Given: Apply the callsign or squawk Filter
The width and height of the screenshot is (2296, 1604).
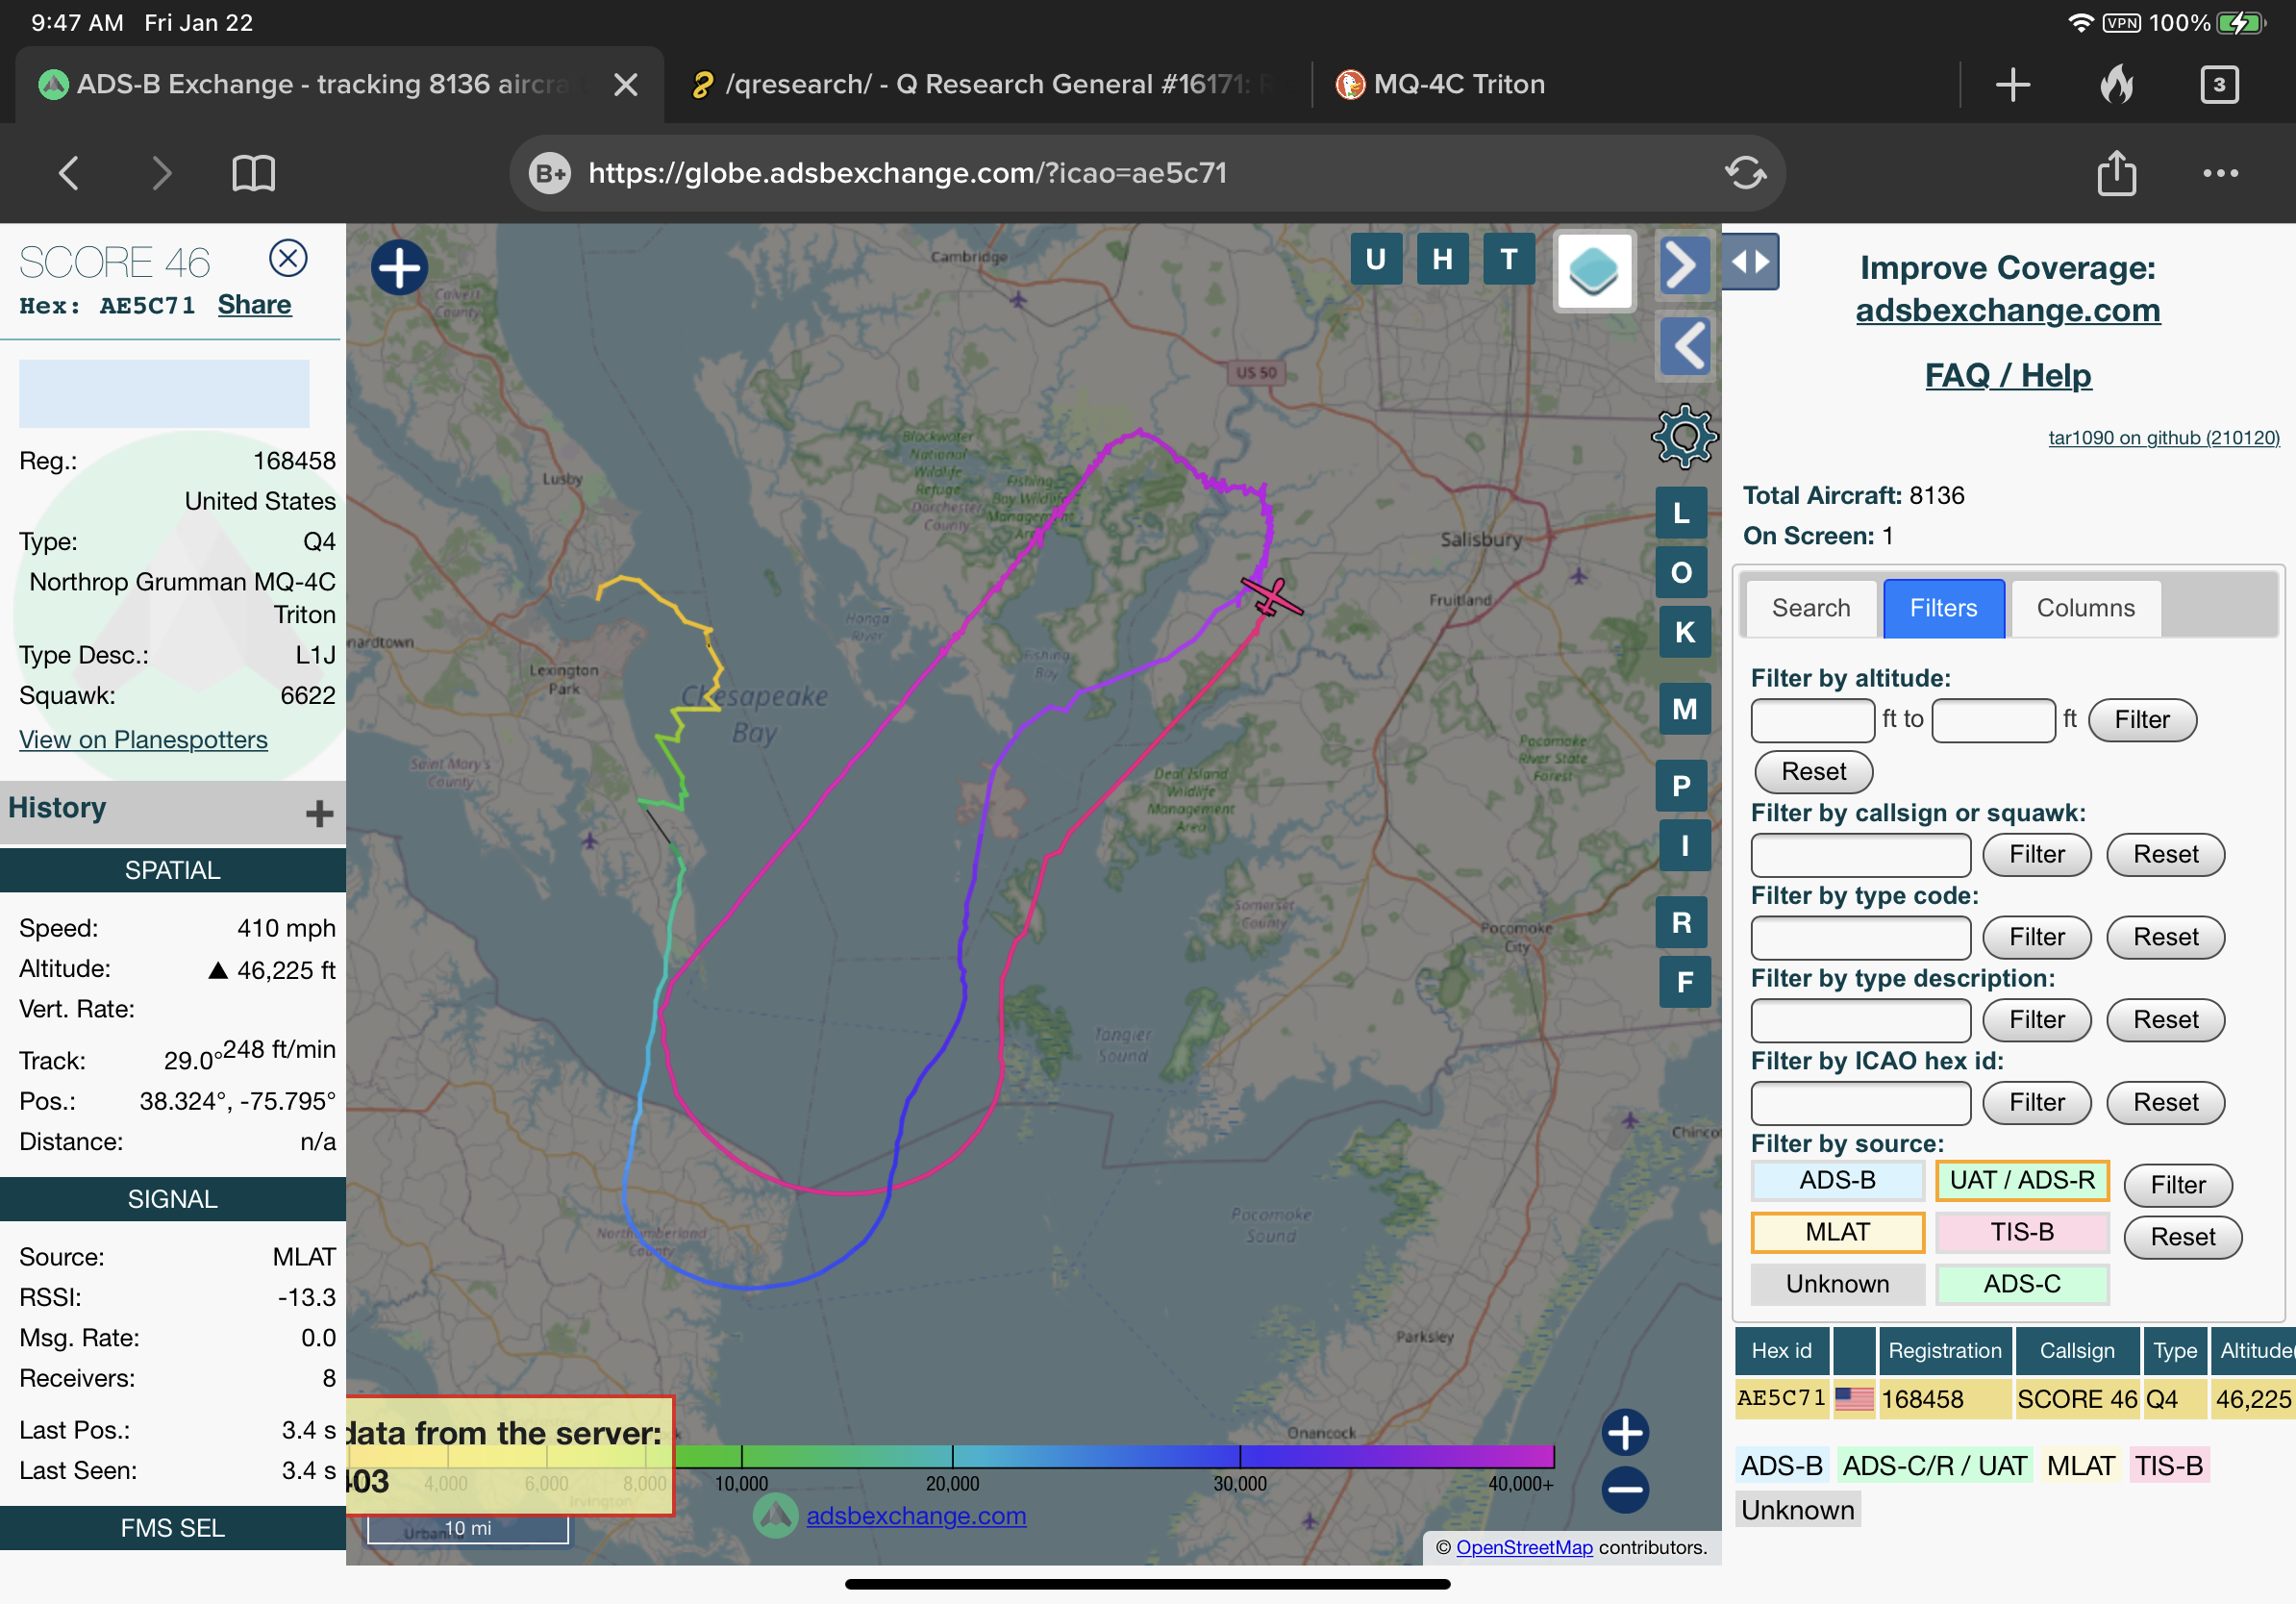Looking at the screenshot, I should click(2037, 855).
